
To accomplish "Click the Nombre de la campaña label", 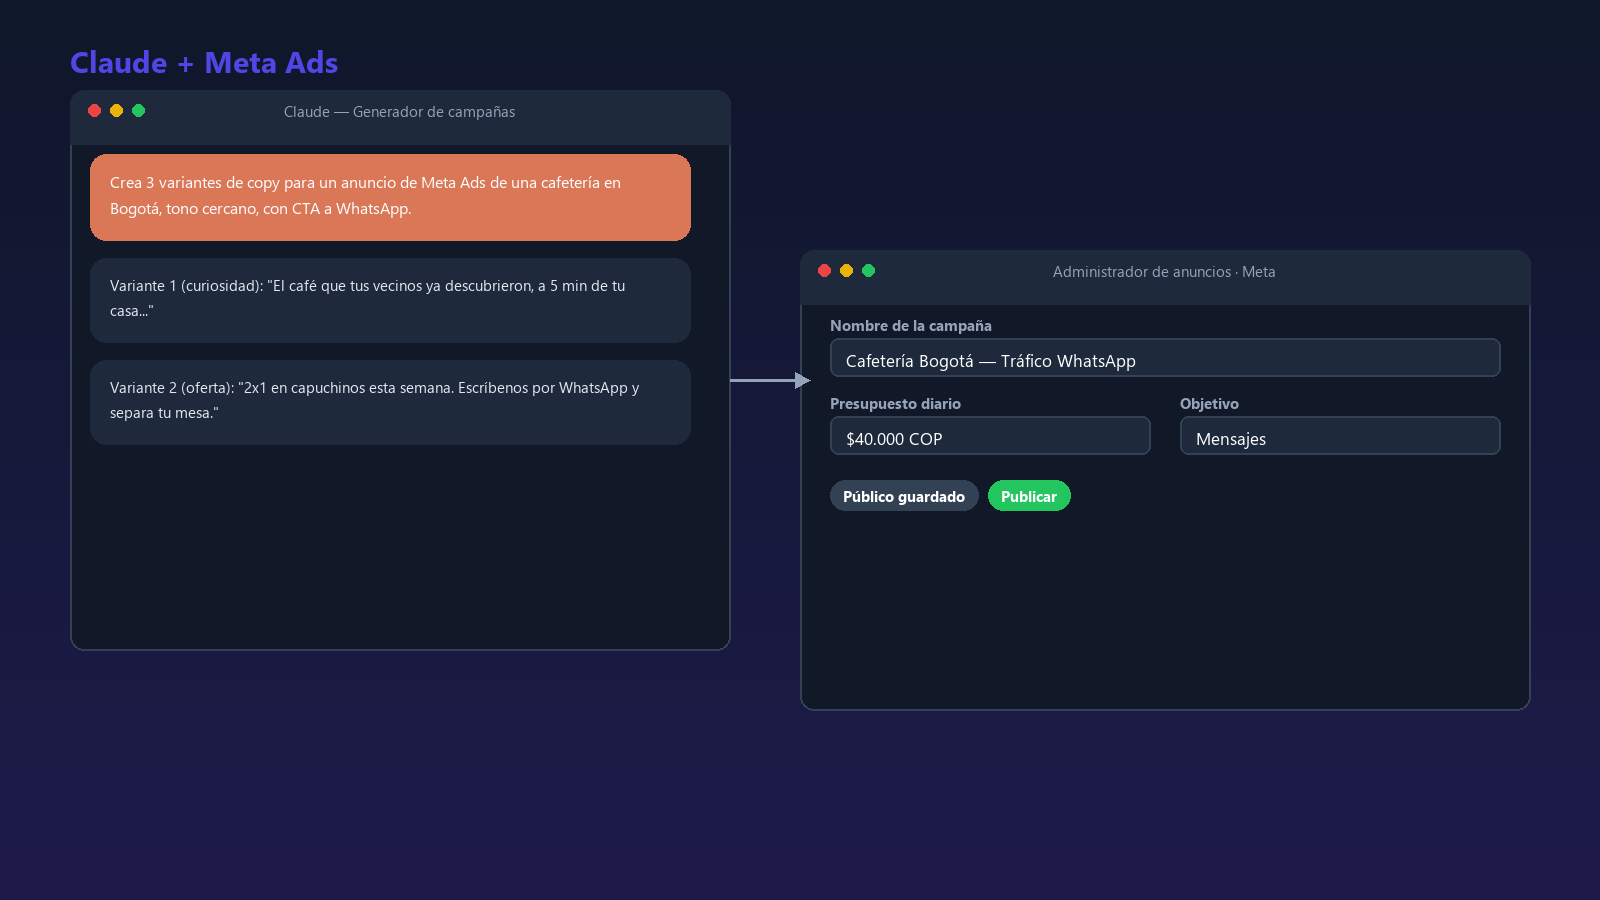I will pos(911,326).
